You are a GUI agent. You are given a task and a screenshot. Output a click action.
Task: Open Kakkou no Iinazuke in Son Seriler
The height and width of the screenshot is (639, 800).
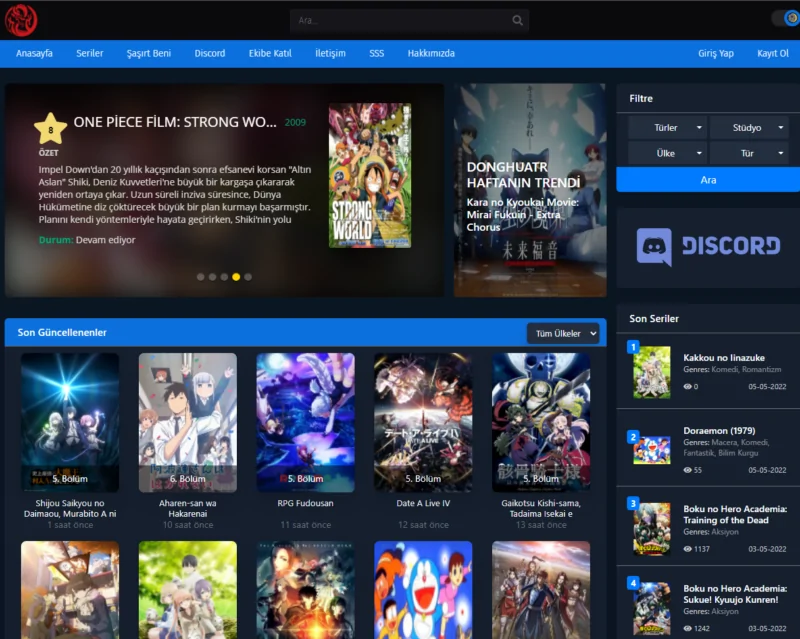point(724,358)
